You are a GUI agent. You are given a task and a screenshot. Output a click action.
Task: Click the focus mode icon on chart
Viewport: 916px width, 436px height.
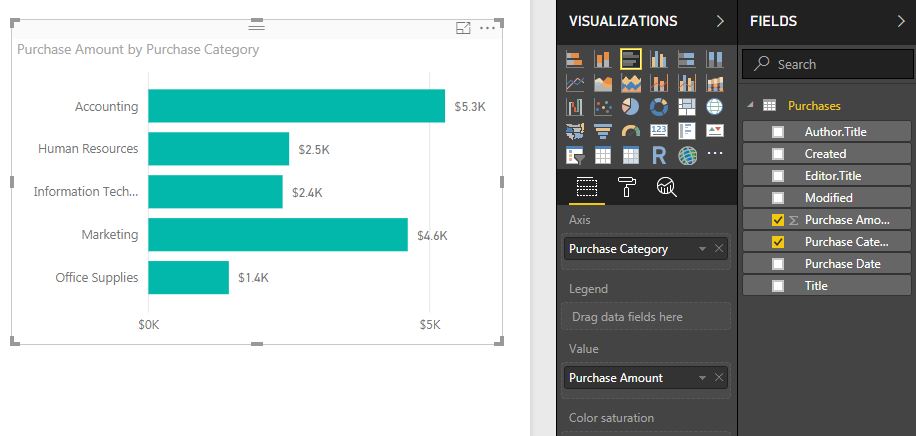pyautogui.click(x=463, y=28)
